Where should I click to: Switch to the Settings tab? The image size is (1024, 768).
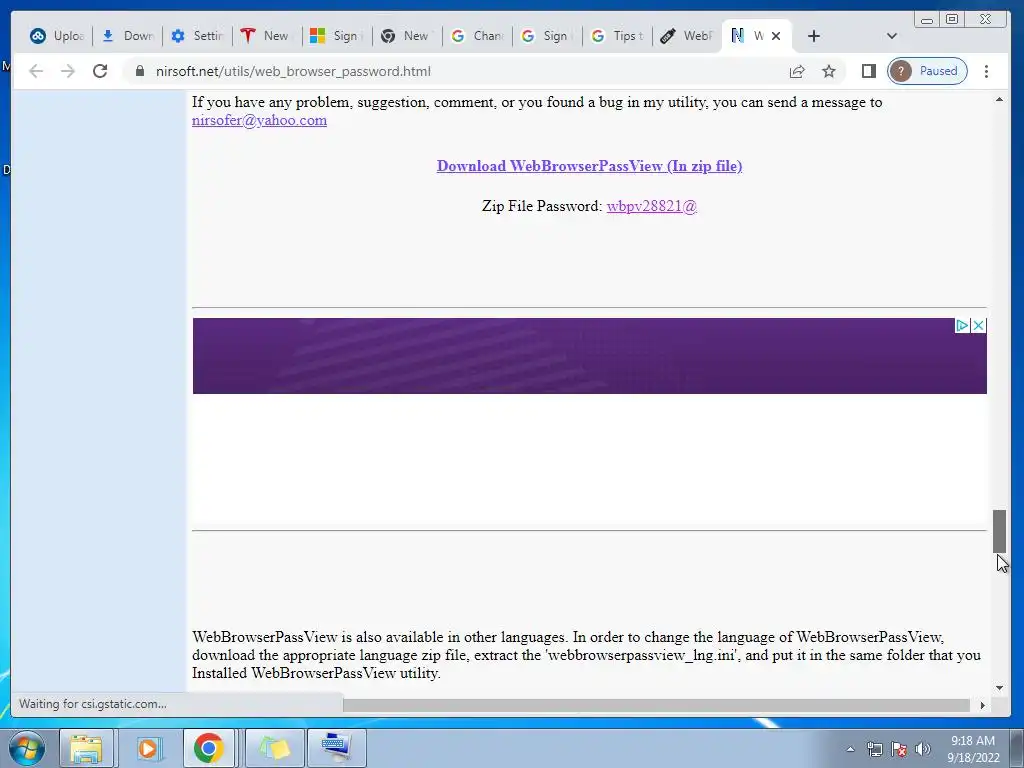(197, 36)
